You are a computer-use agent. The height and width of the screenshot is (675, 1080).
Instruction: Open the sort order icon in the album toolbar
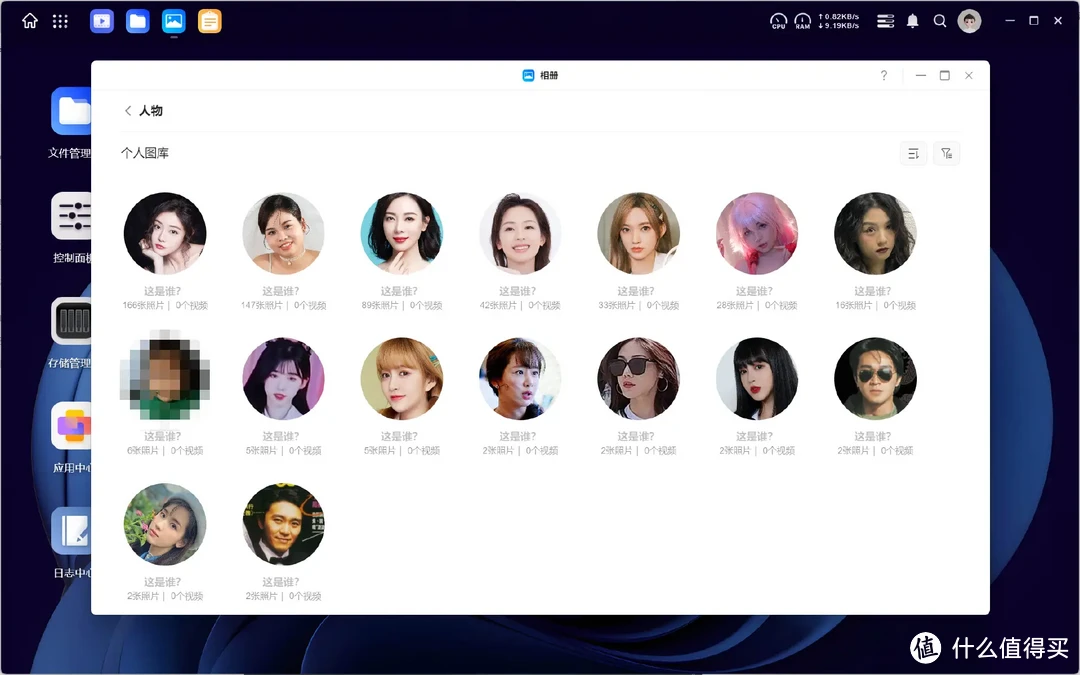point(913,153)
